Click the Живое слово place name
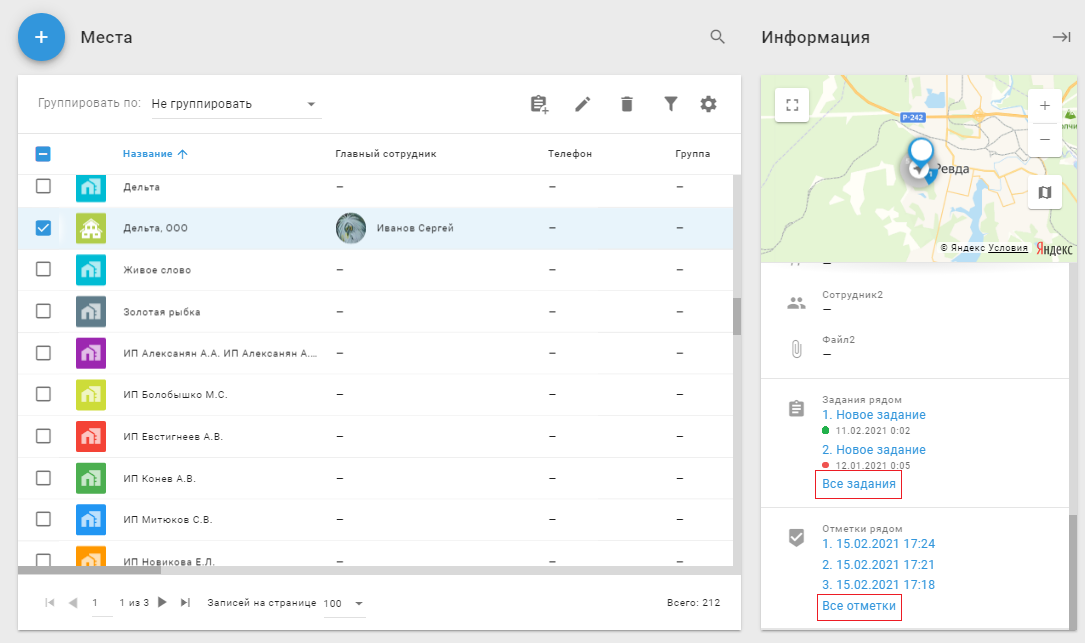The height and width of the screenshot is (643, 1085). coord(157,270)
